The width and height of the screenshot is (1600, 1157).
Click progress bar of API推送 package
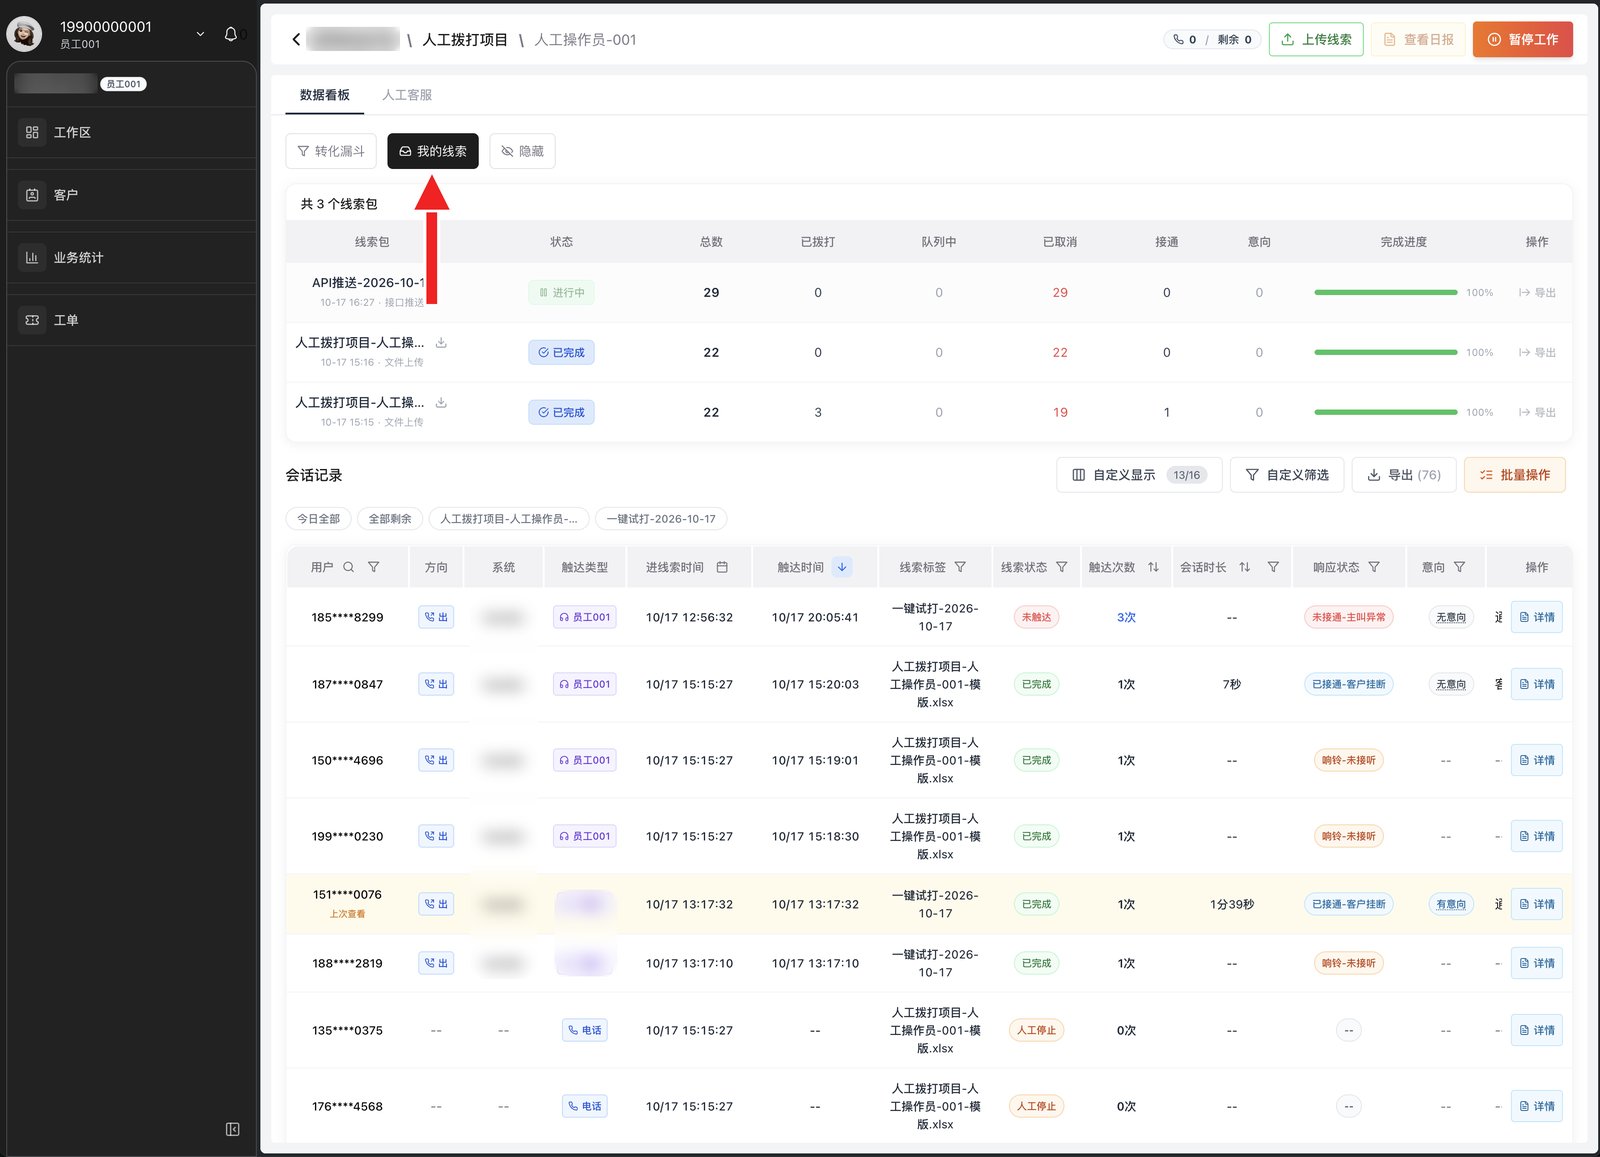[1386, 293]
